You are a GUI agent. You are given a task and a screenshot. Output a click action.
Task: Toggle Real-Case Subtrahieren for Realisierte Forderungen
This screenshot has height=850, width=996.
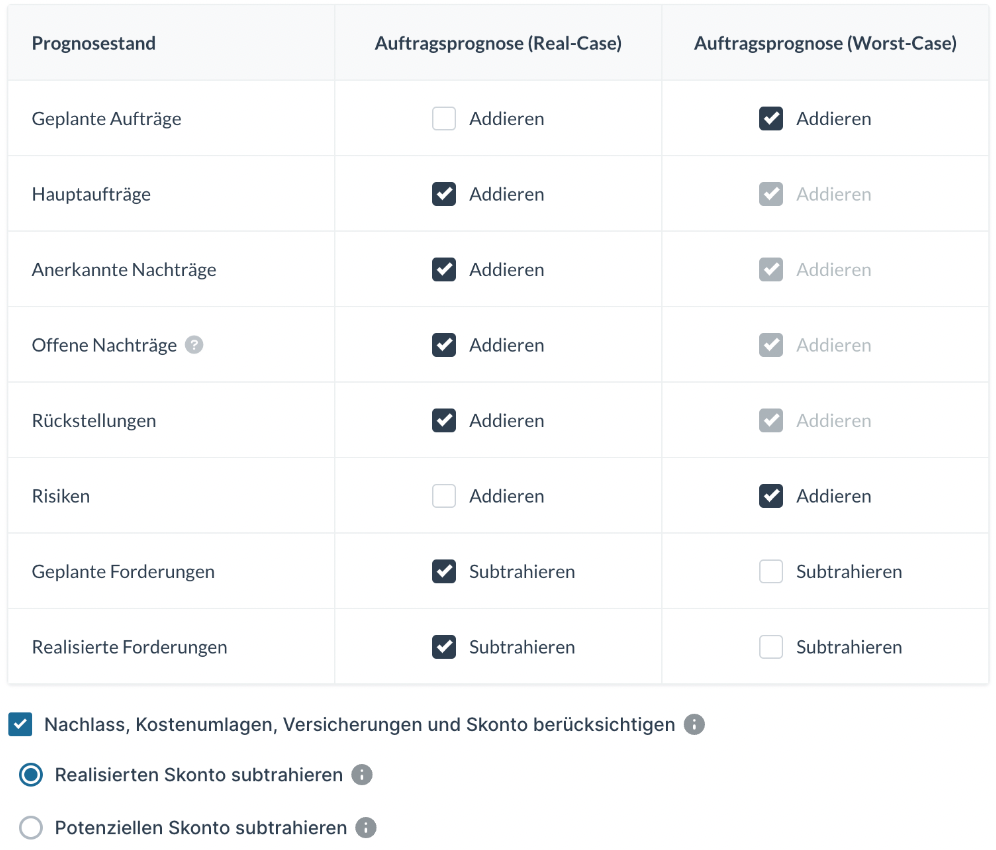pos(444,647)
